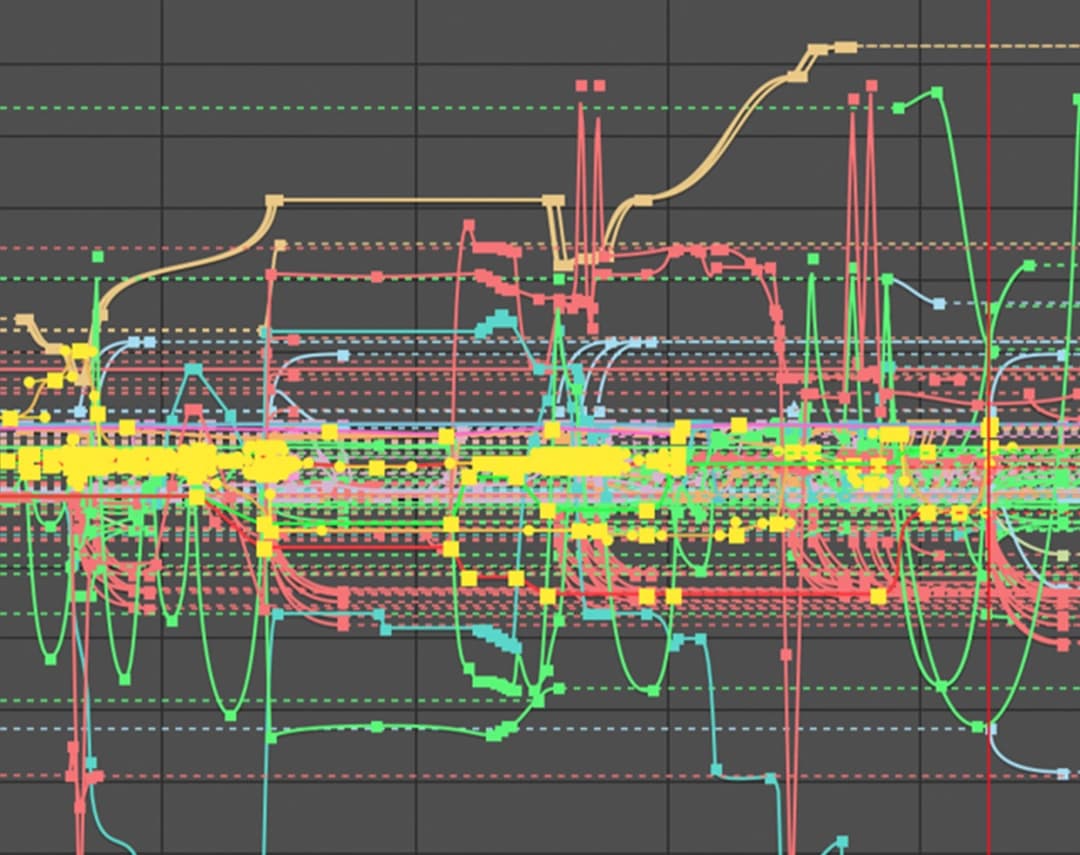Select the light blue keyframe ending the curve before the playhead

[938, 302]
